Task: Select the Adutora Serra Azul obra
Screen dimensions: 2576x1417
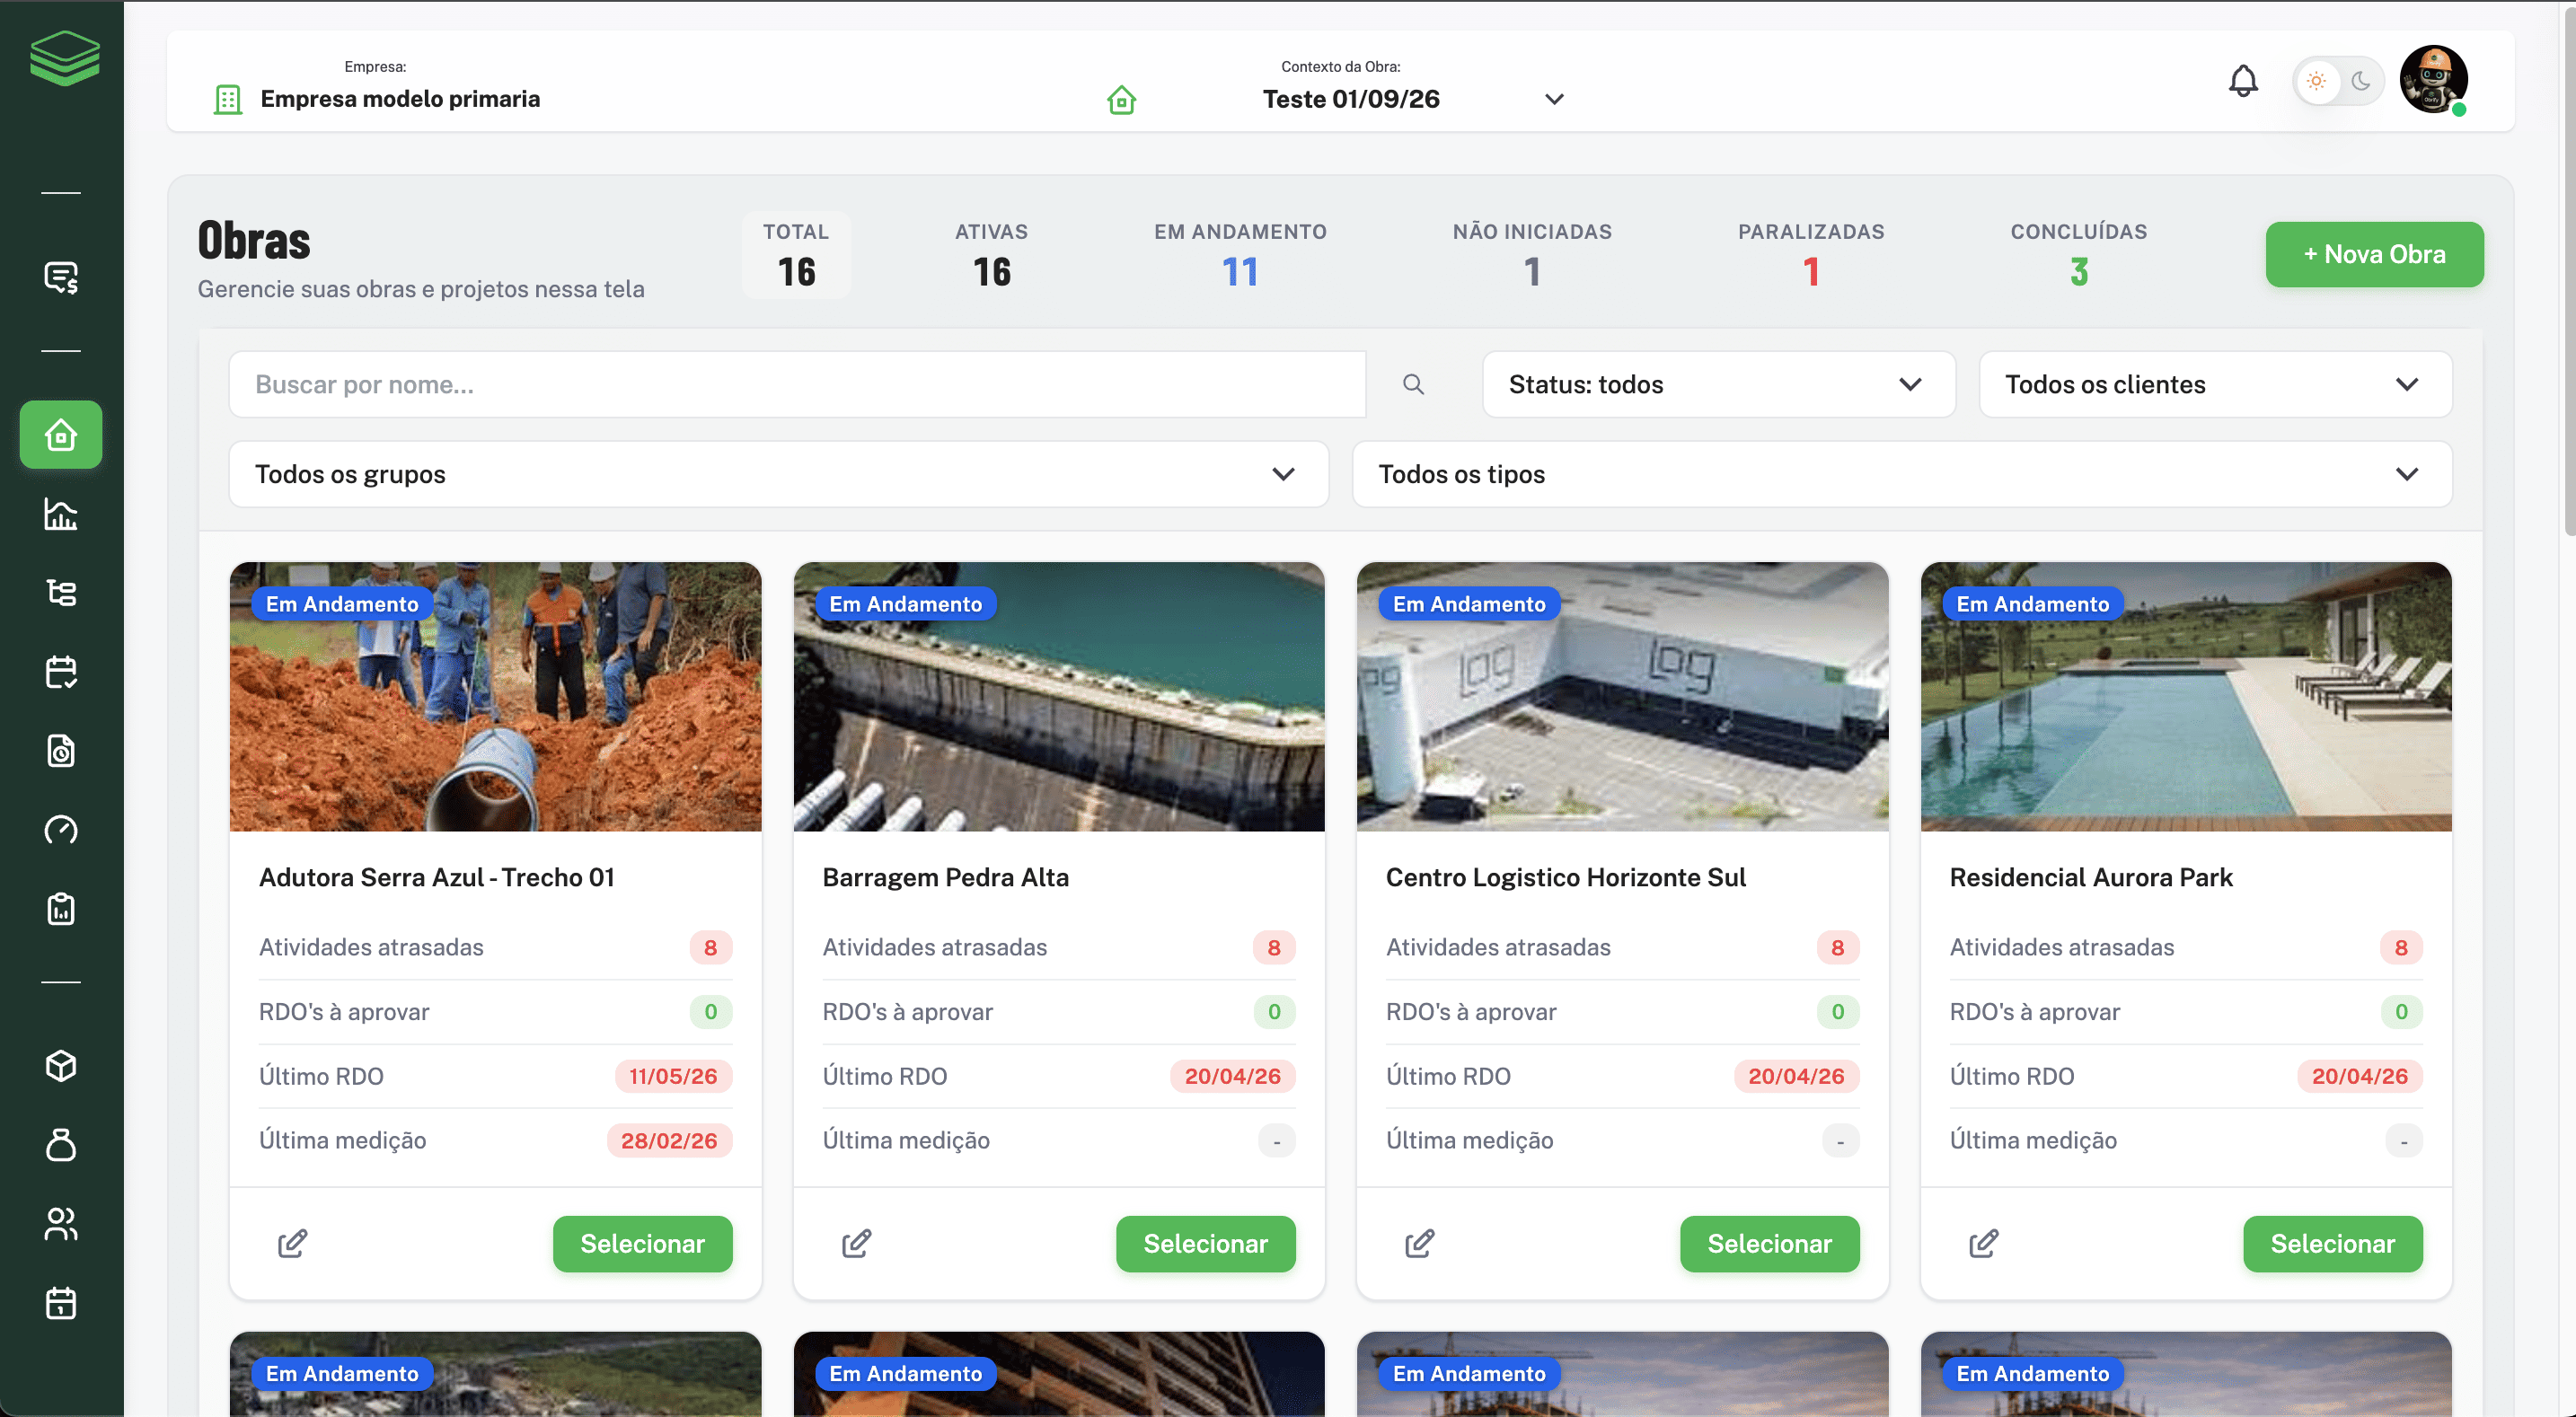Action: click(642, 1244)
